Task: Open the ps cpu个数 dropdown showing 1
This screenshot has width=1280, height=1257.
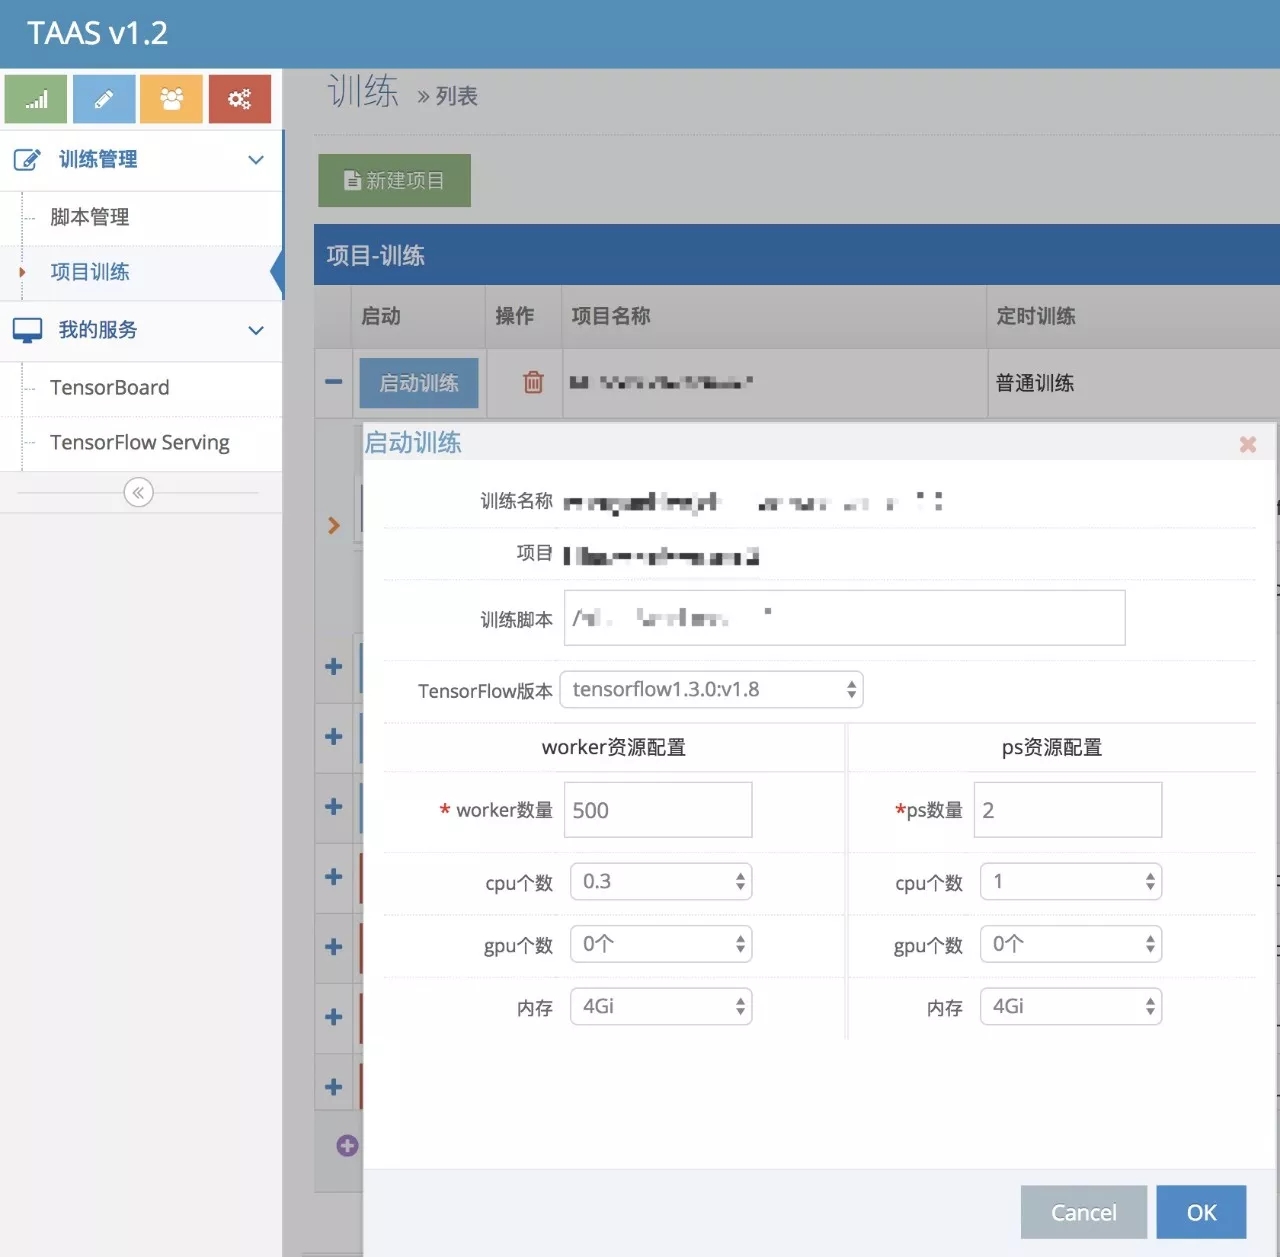Action: (x=1070, y=881)
